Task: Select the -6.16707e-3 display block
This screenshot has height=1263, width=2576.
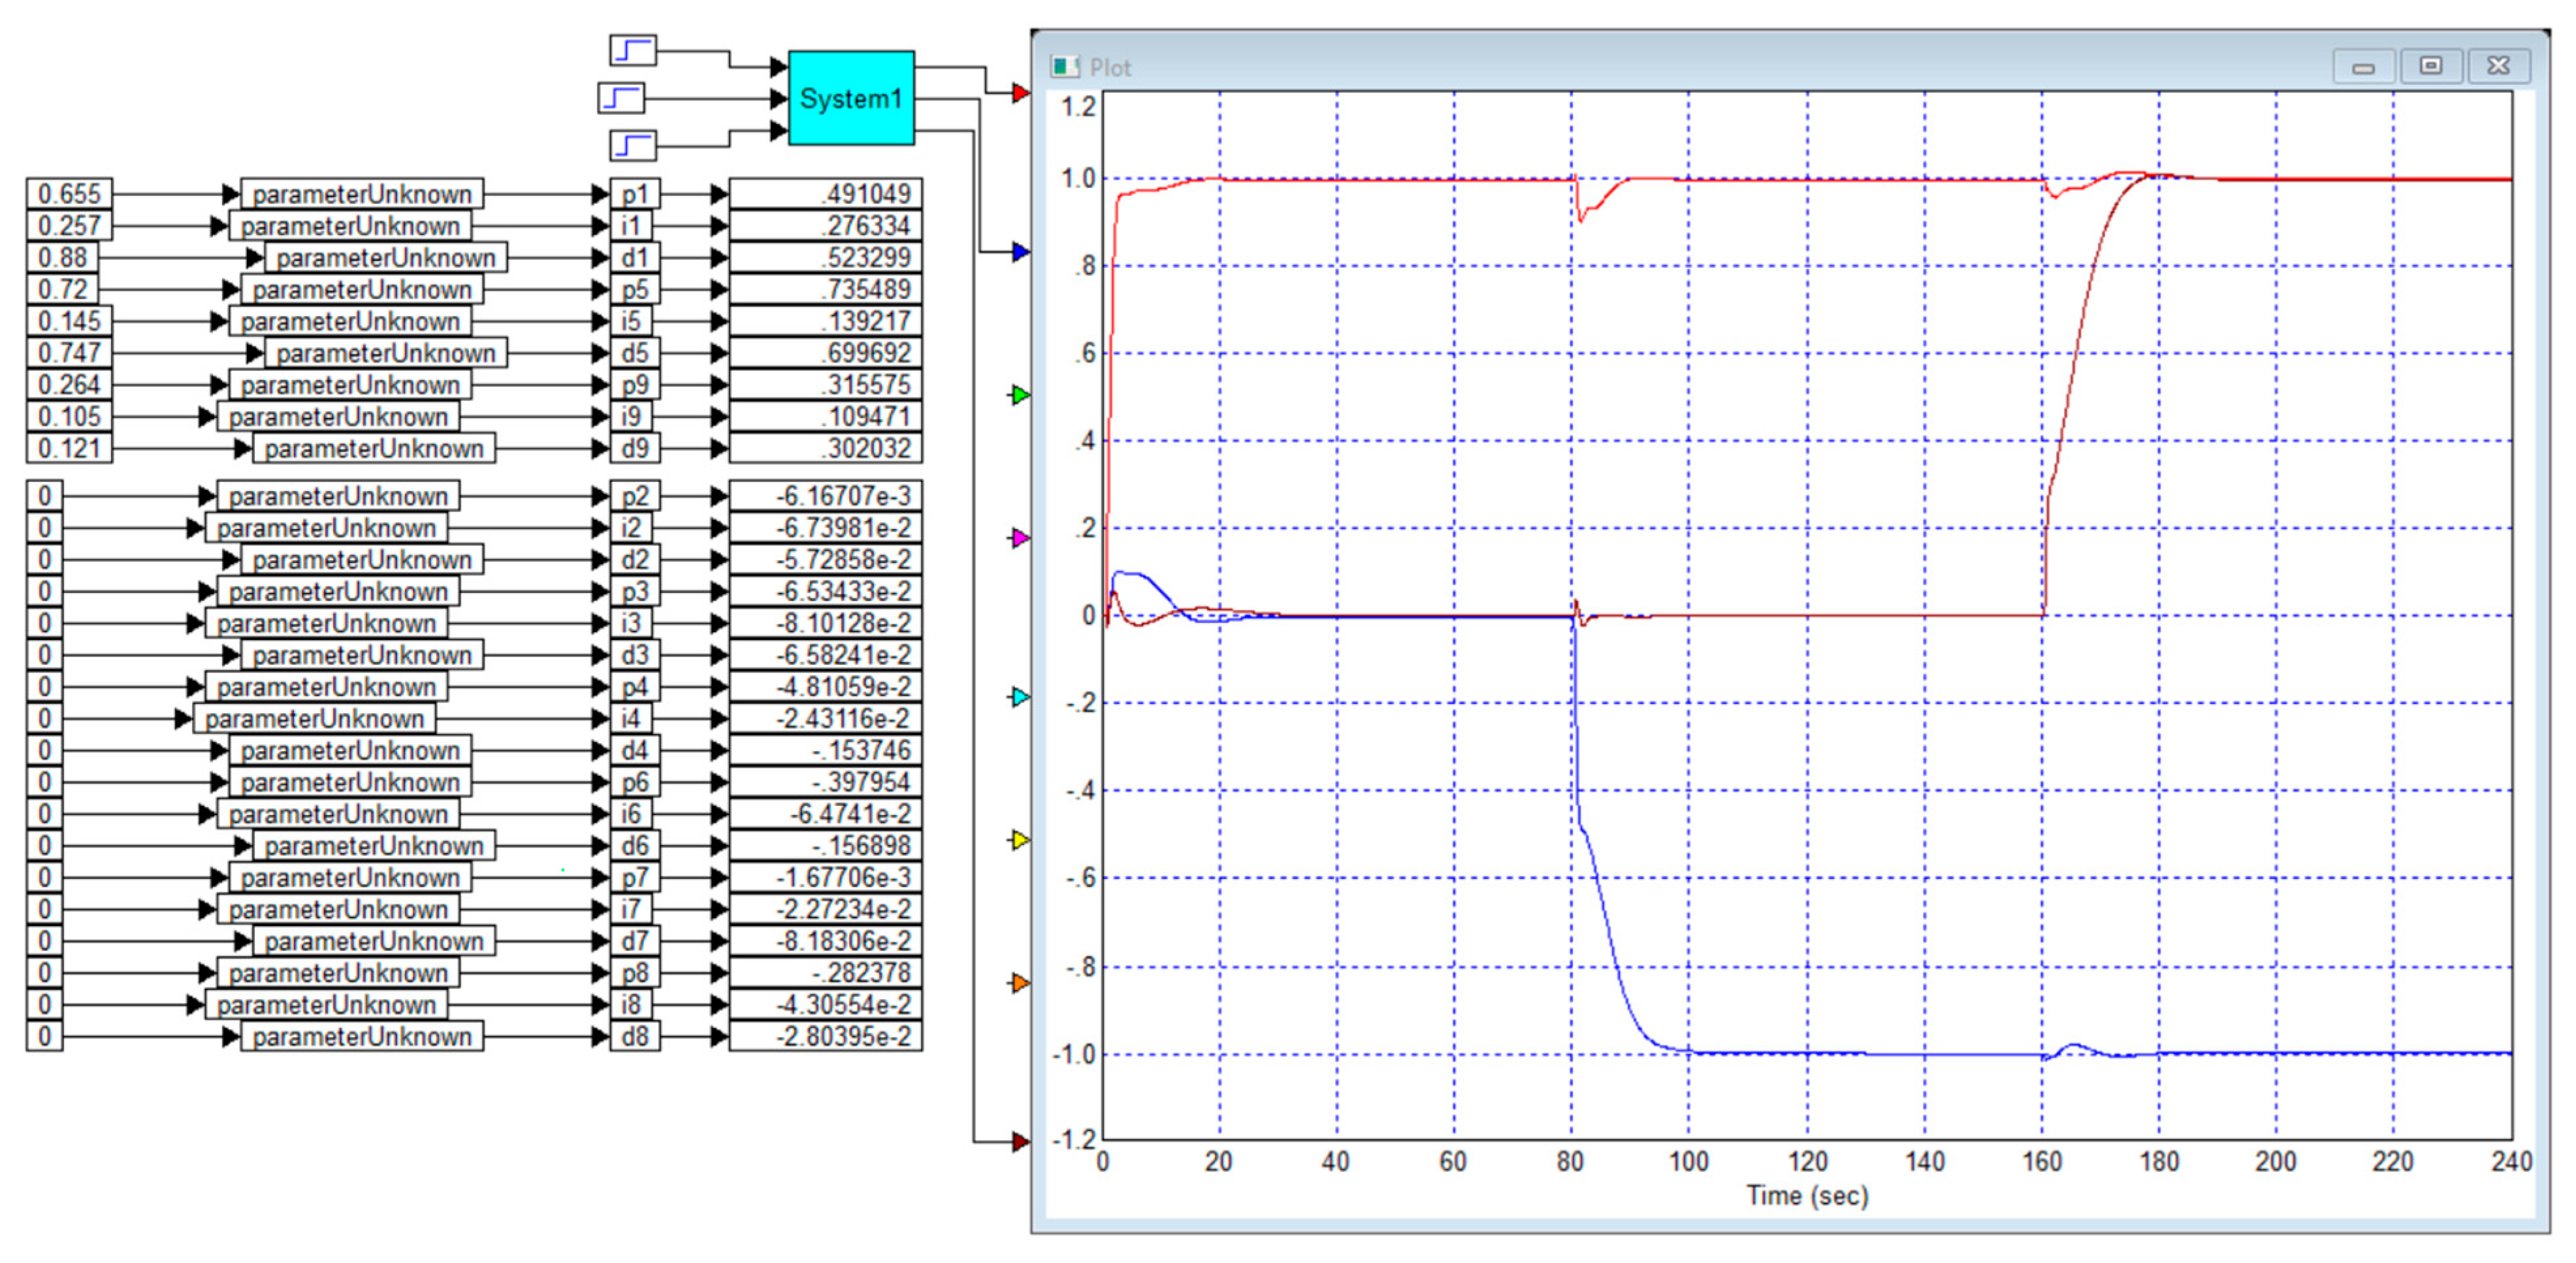Action: [825, 496]
